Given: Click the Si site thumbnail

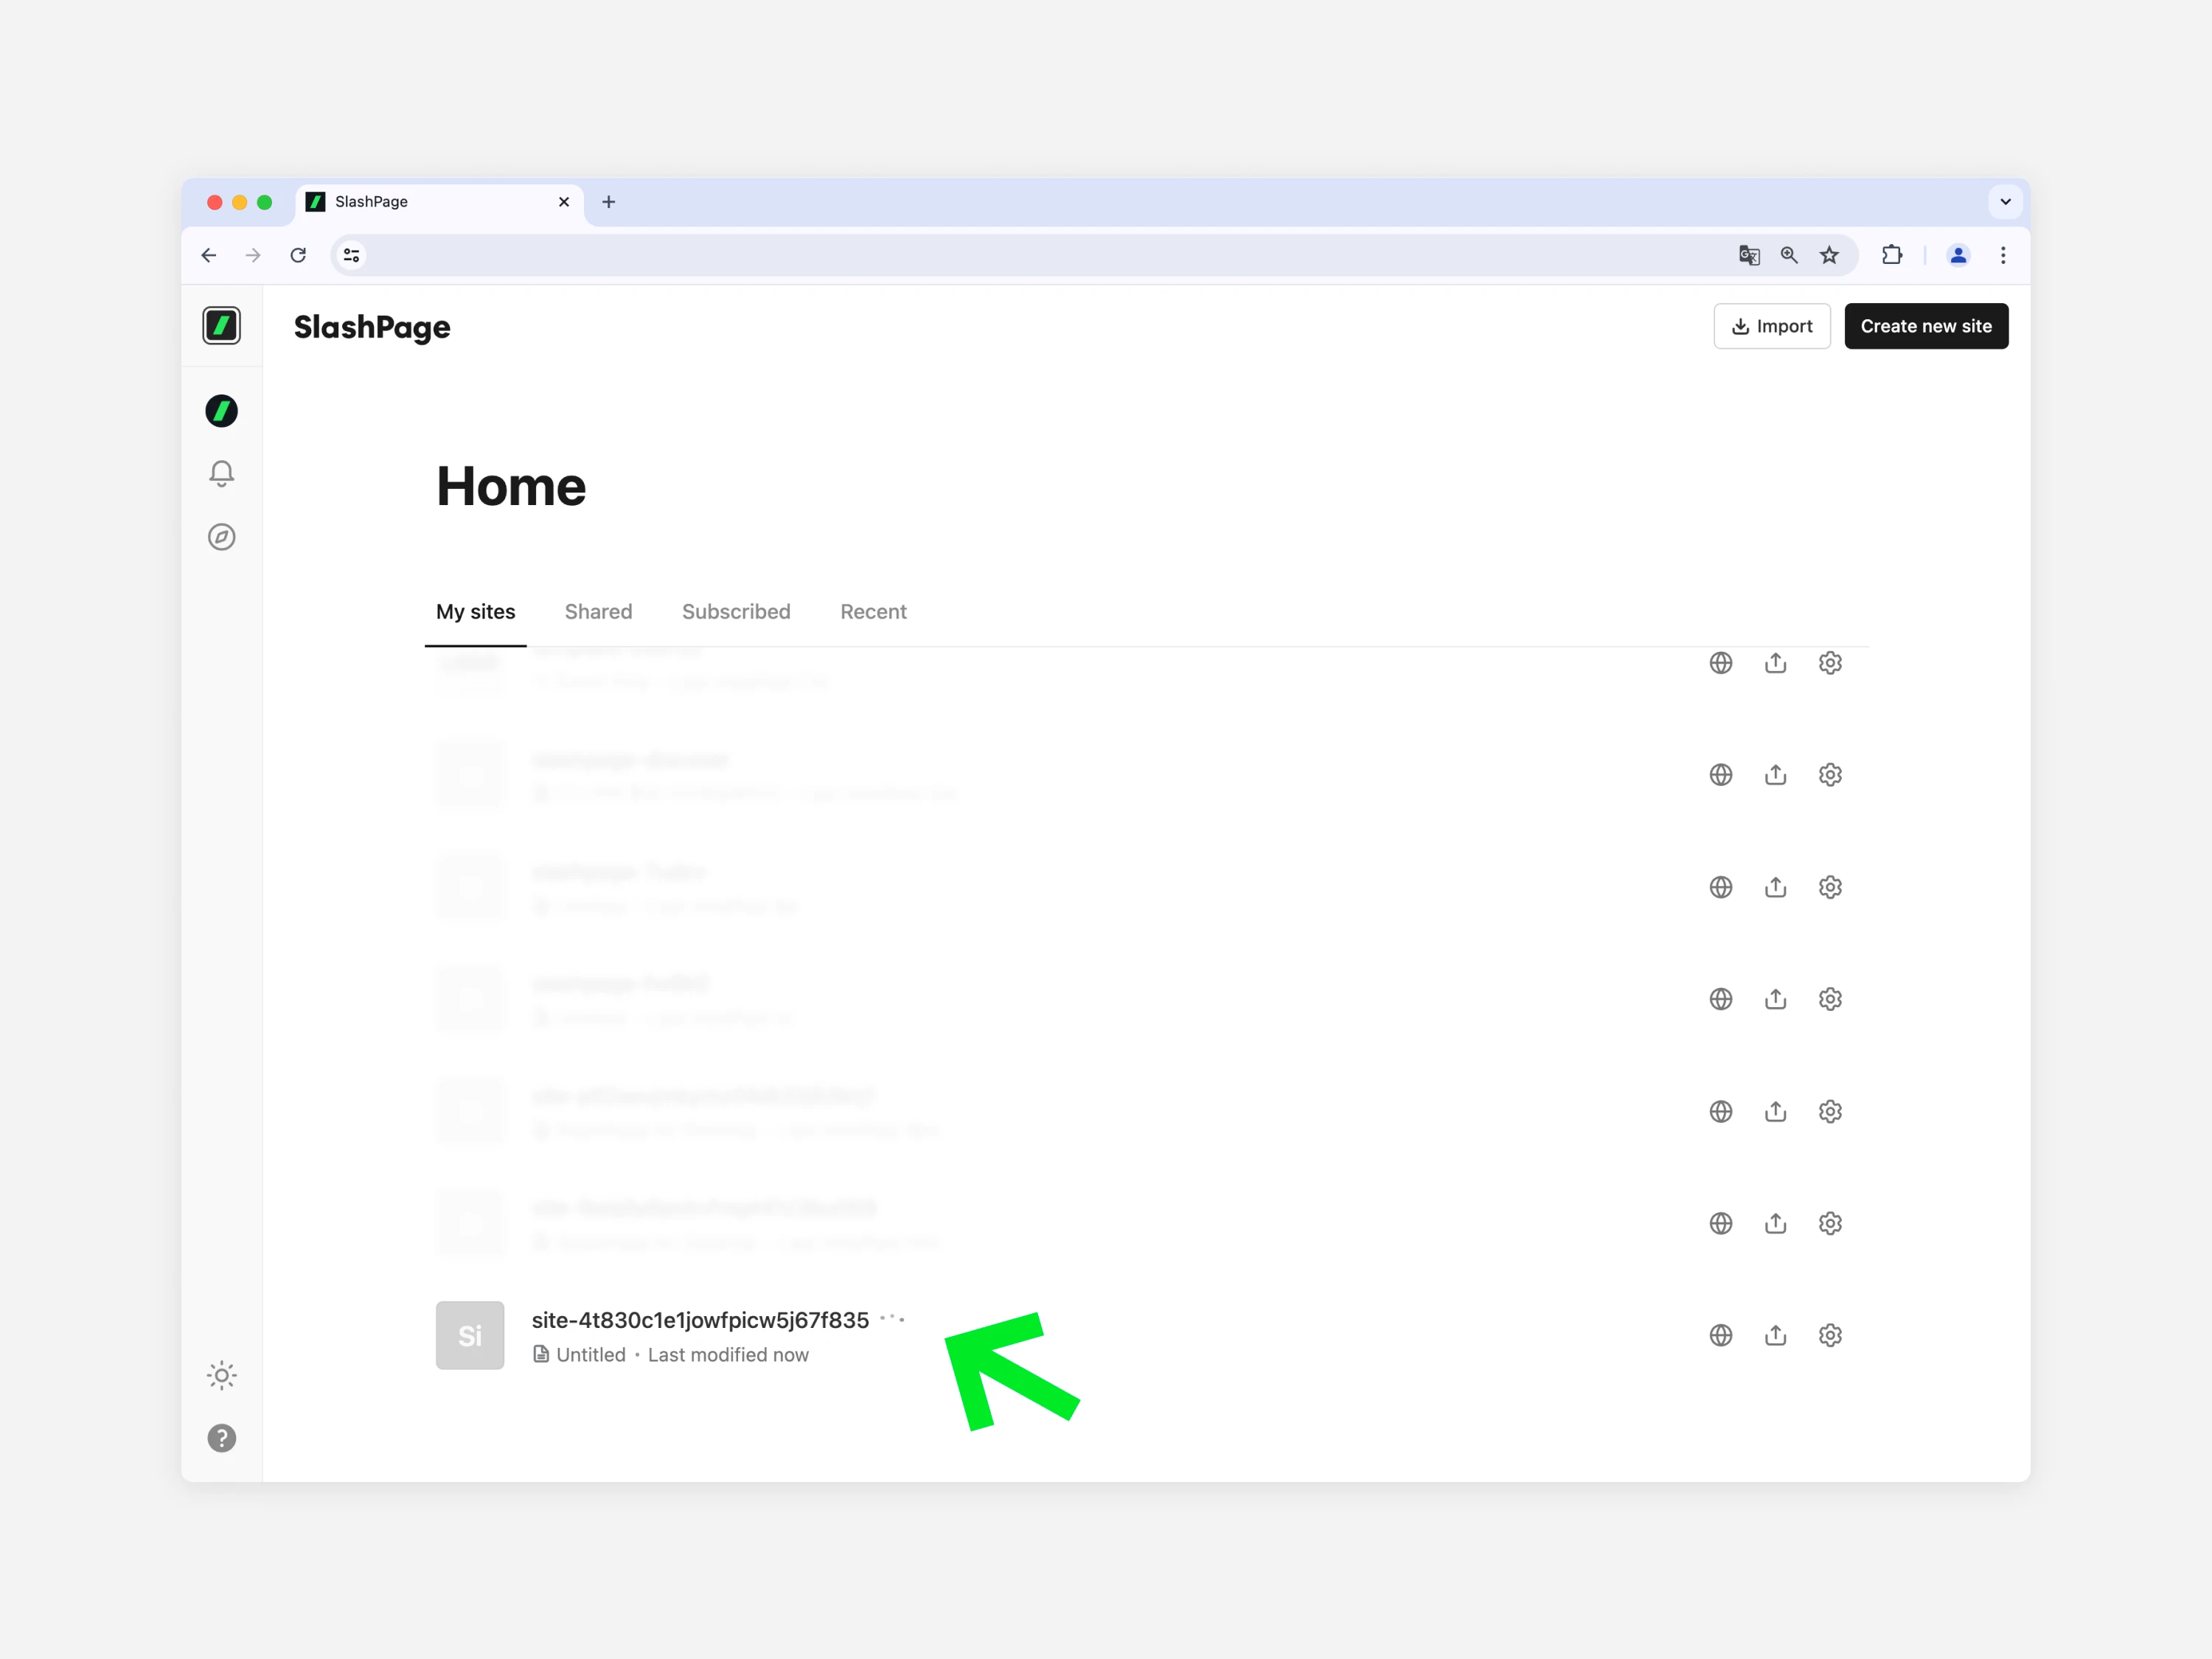Looking at the screenshot, I should pyautogui.click(x=470, y=1335).
